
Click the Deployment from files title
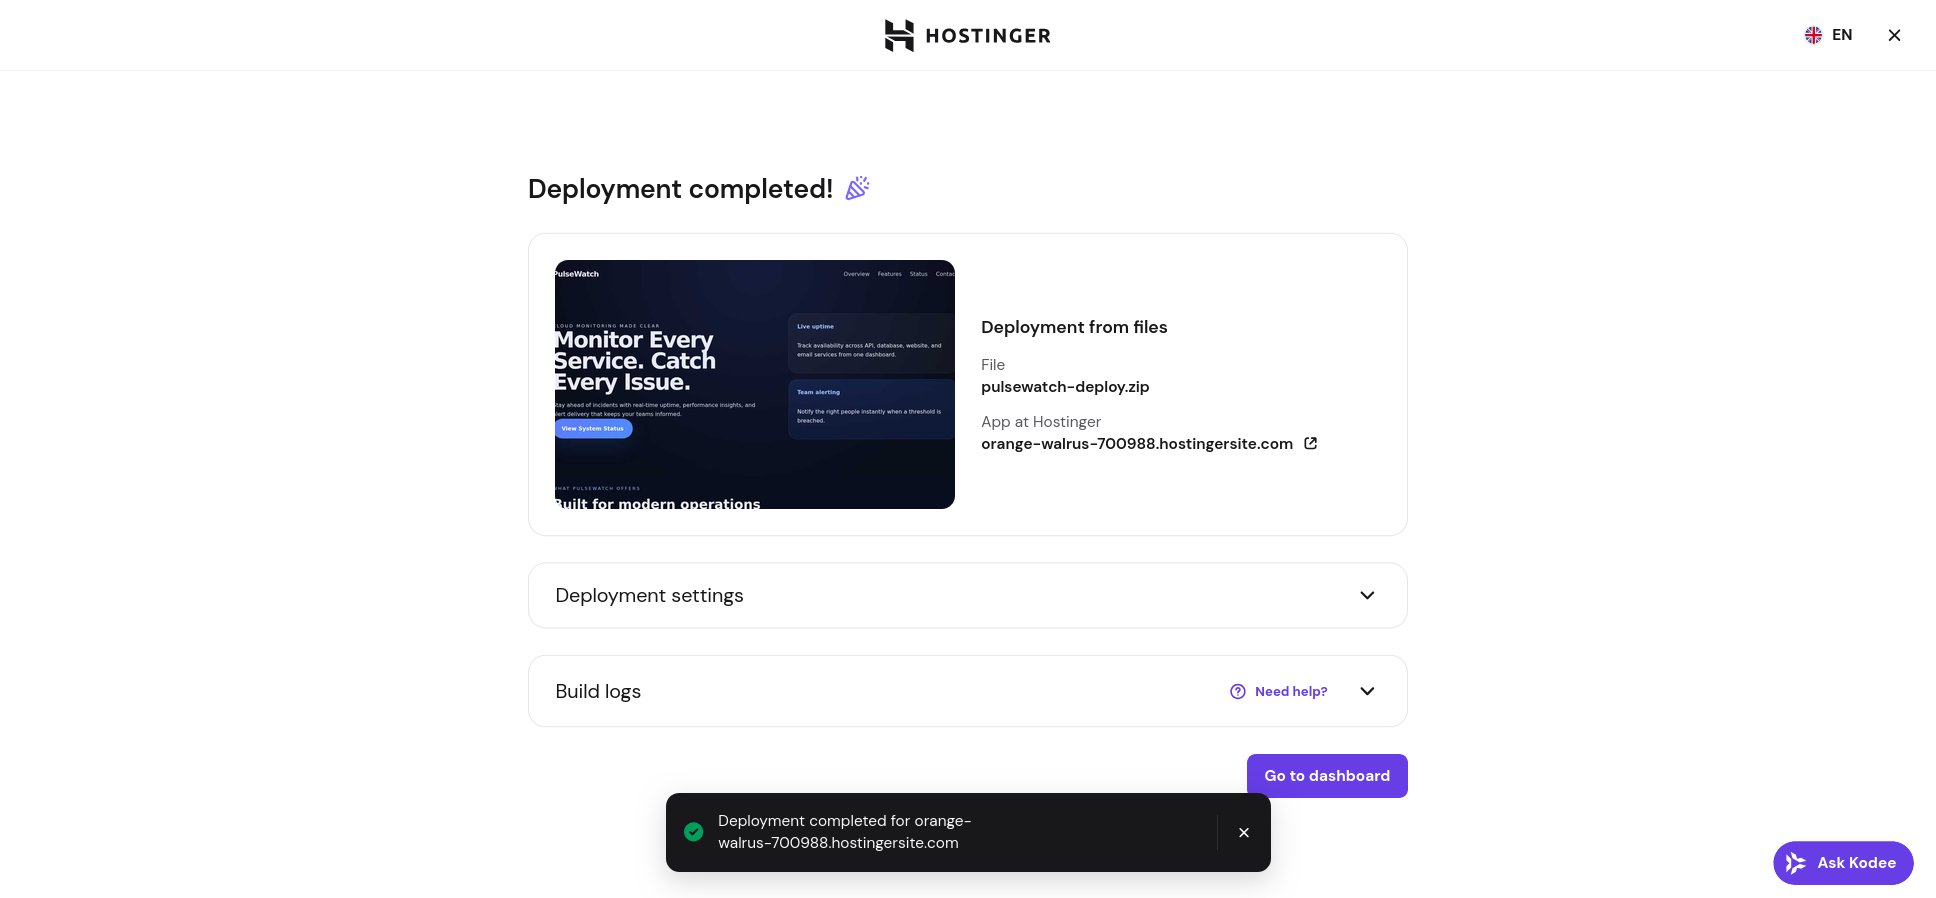pyautogui.click(x=1074, y=327)
